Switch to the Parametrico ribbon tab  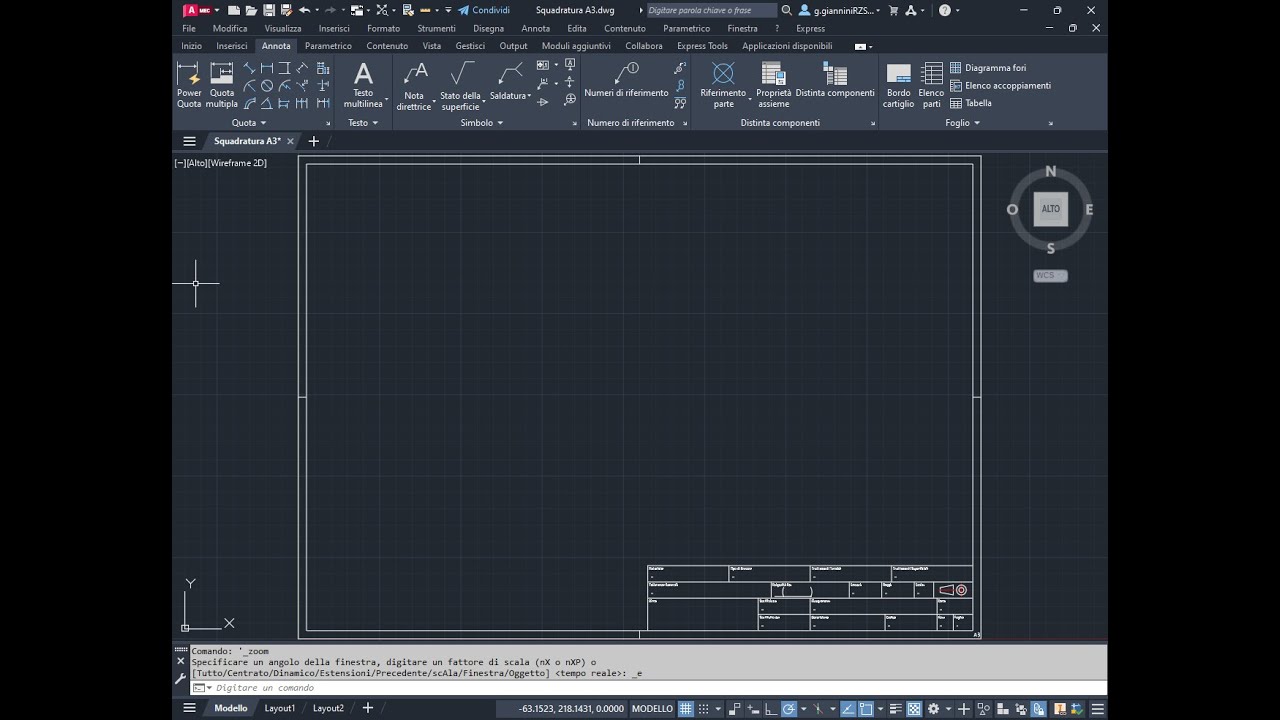[328, 46]
